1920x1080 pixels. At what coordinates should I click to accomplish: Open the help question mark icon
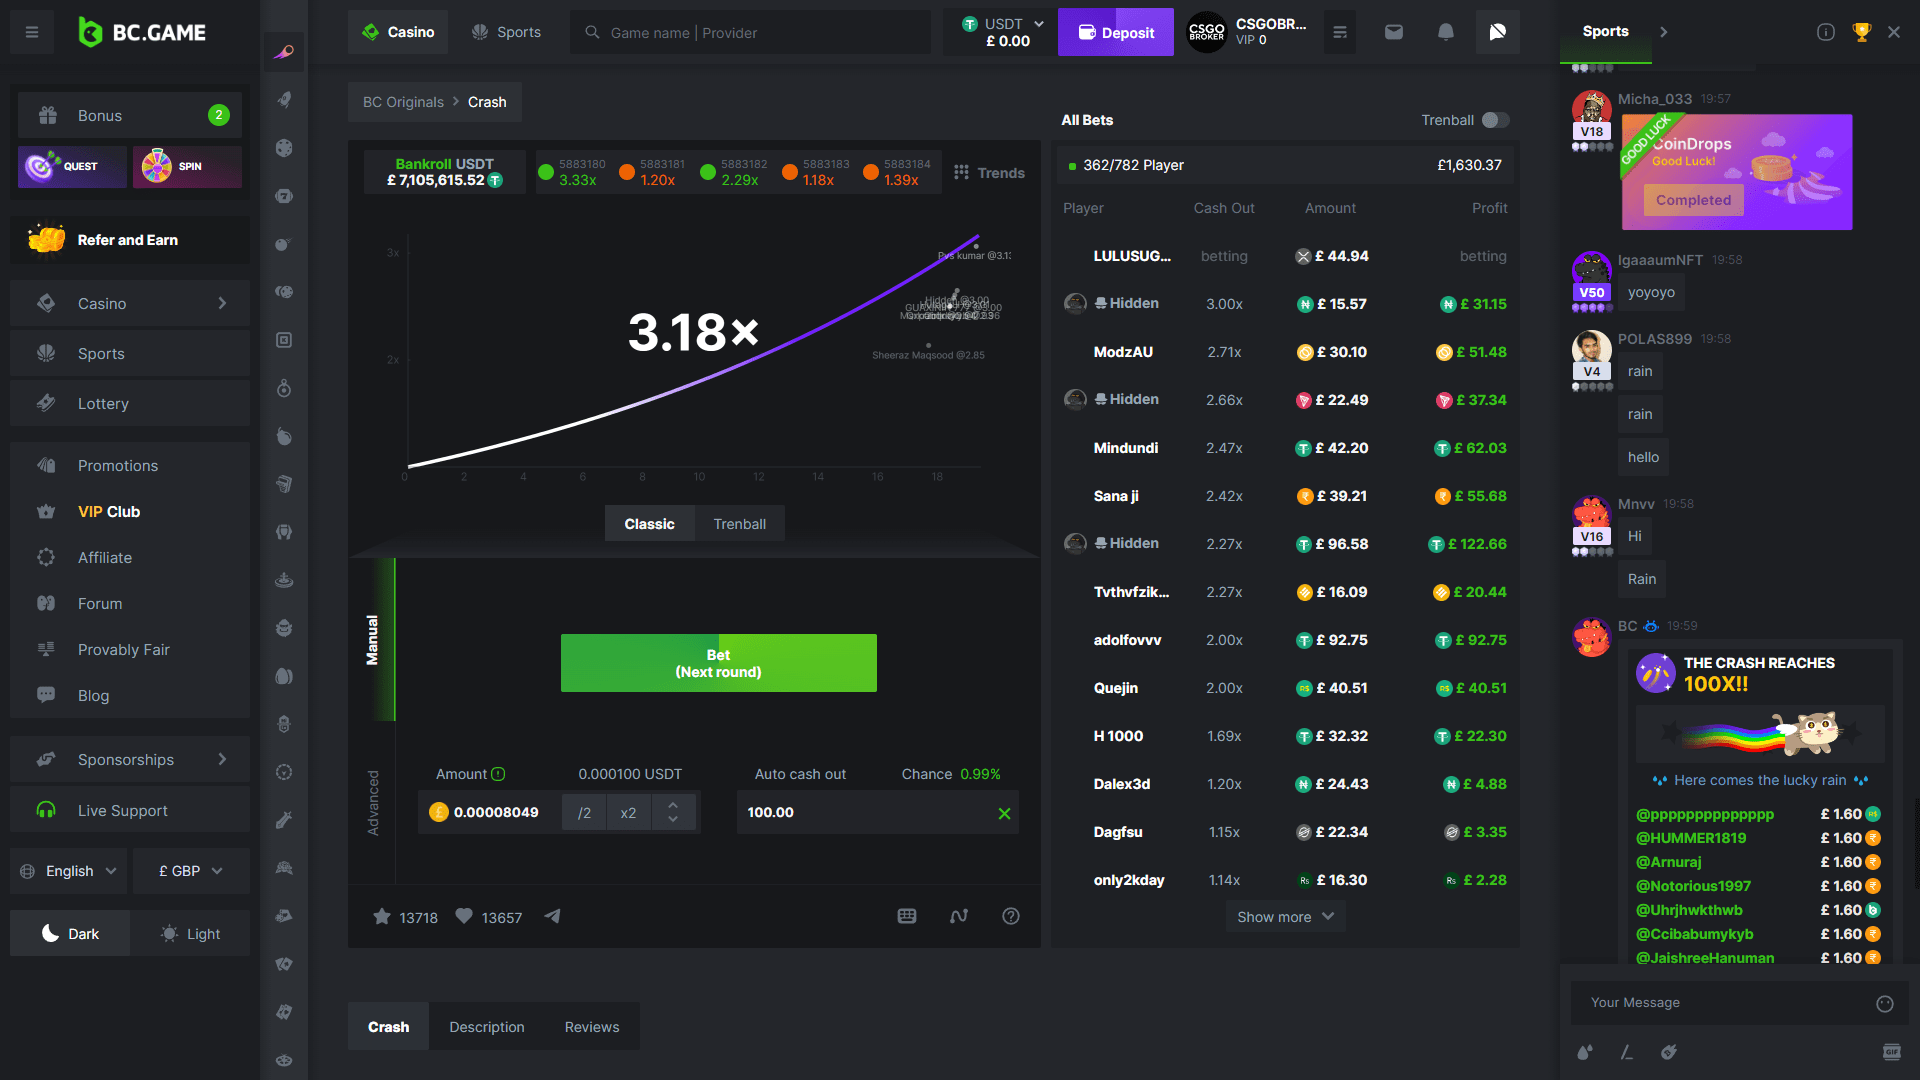(x=1011, y=917)
